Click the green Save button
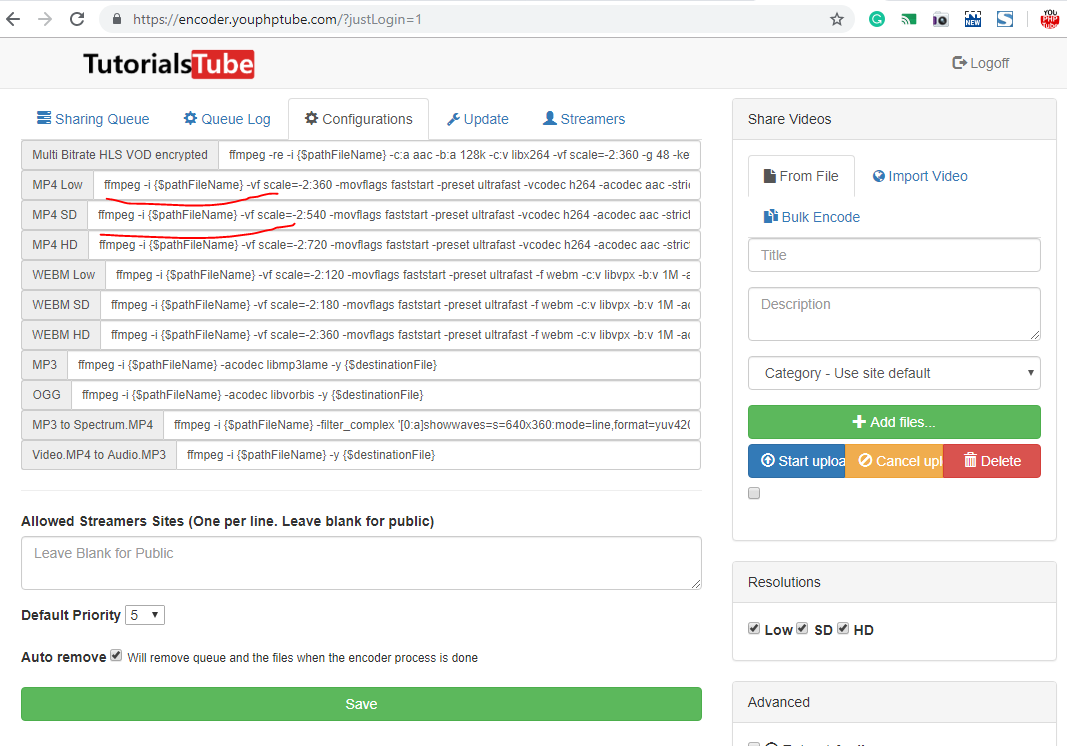 361,704
